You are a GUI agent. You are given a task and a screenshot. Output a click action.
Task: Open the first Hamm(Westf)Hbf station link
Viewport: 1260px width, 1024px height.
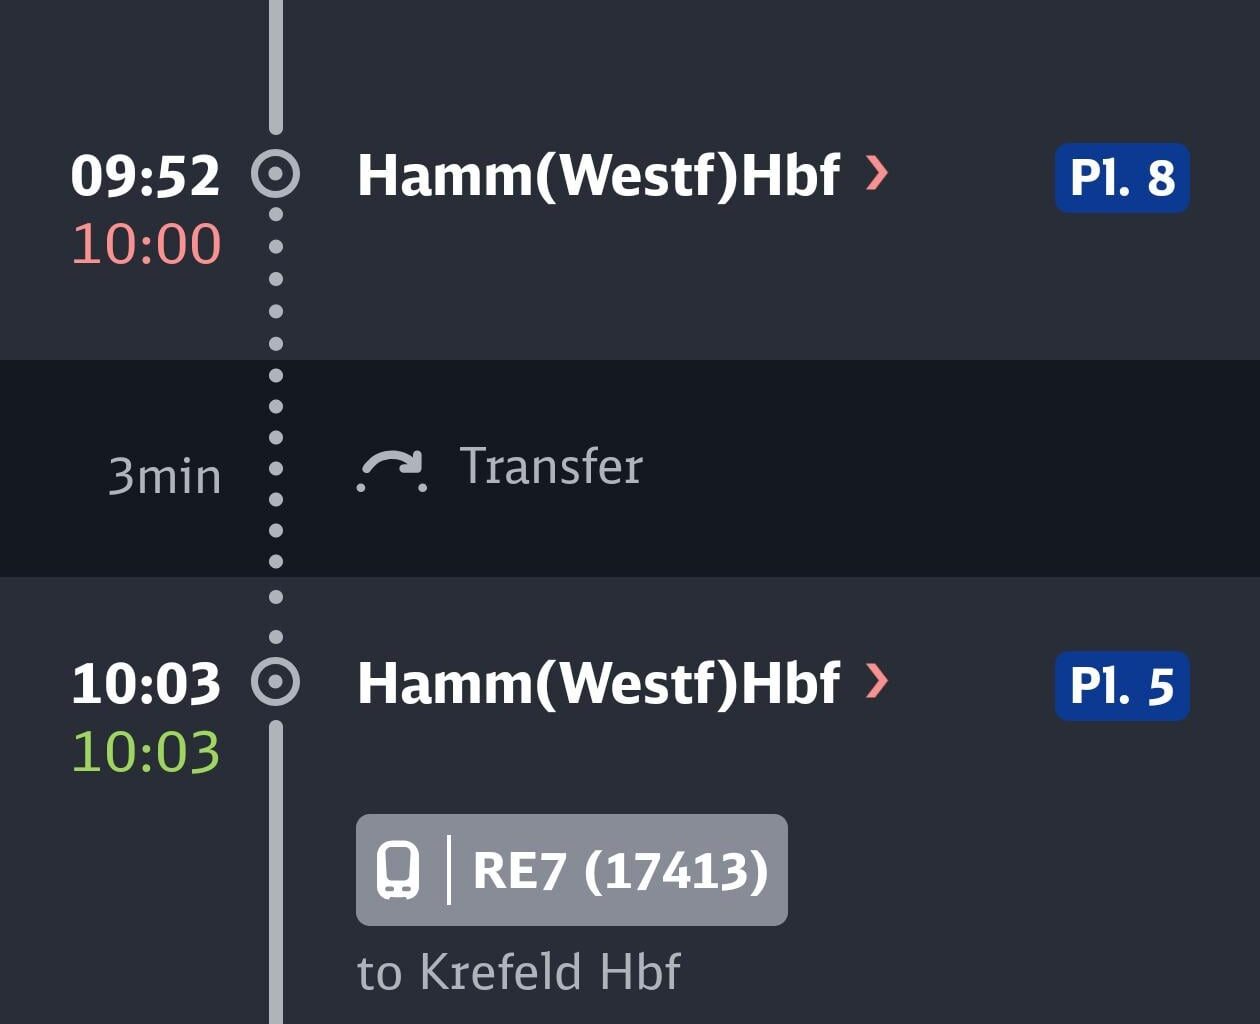coord(598,175)
